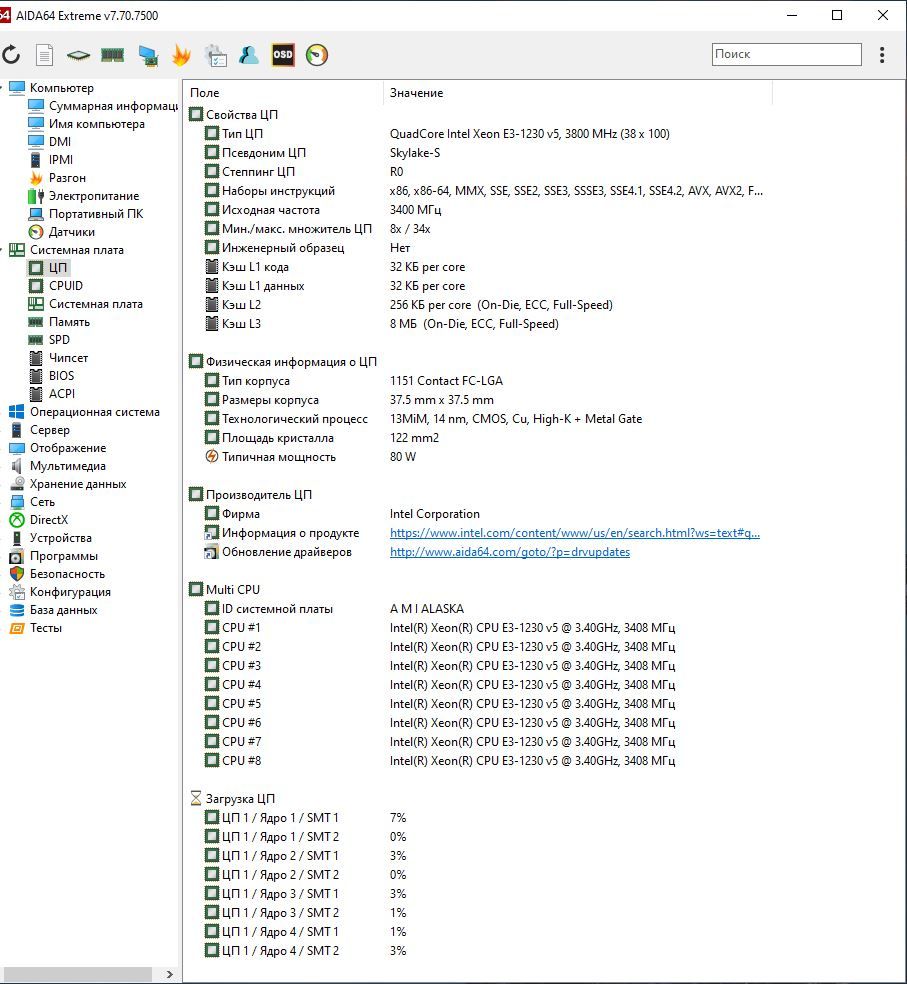
Task: Open the BIOS tree item
Action: click(x=62, y=375)
